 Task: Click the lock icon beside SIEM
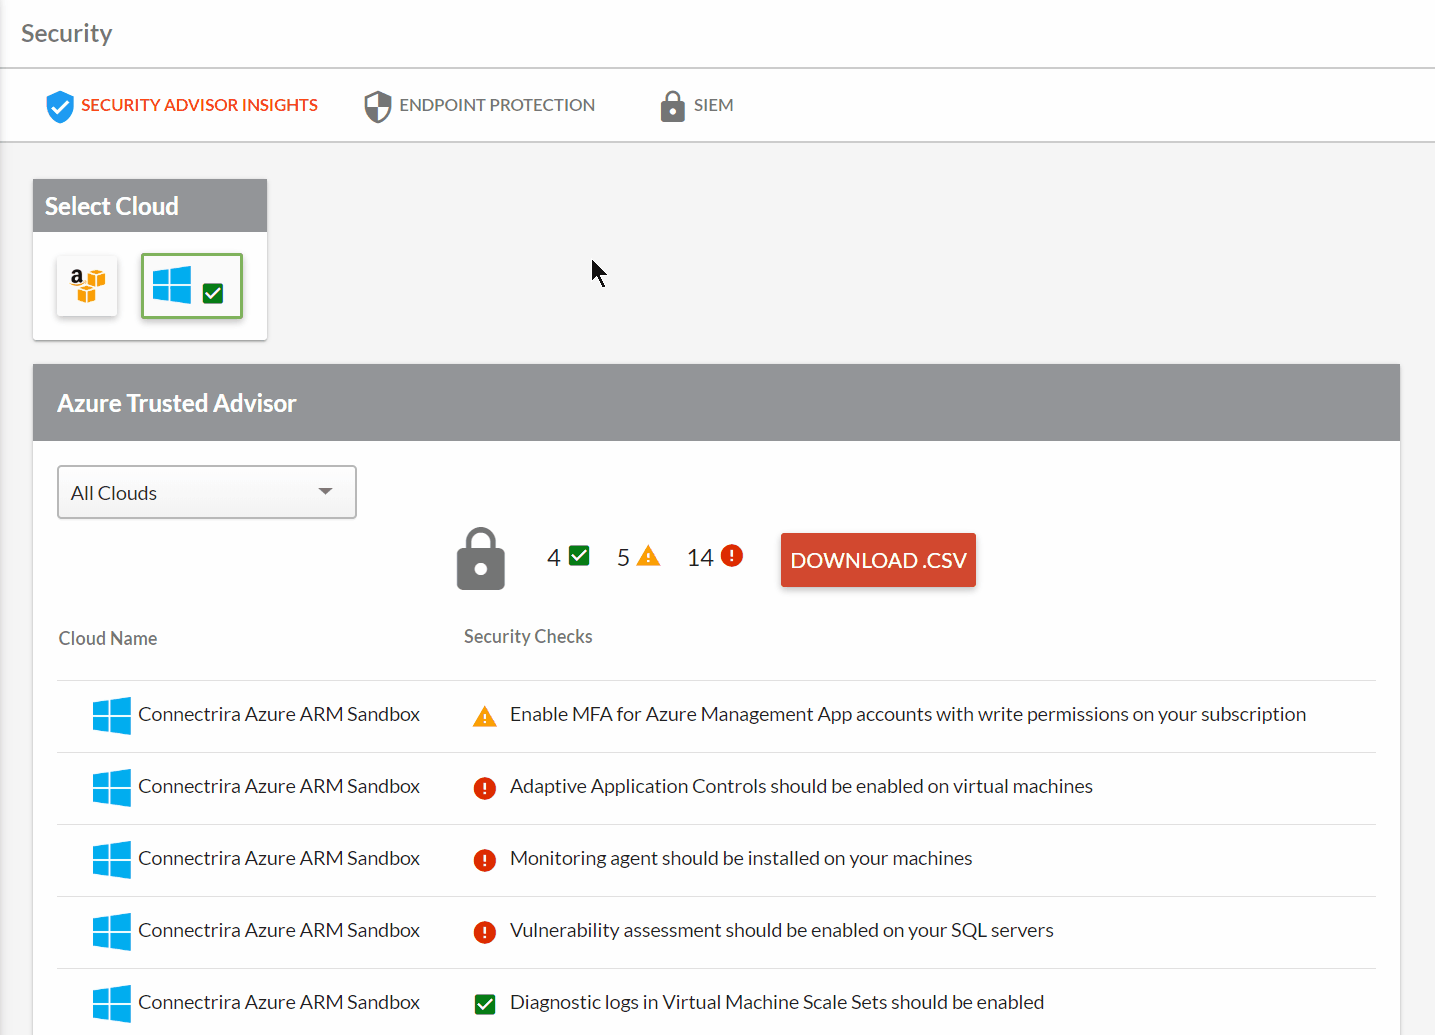tap(672, 106)
